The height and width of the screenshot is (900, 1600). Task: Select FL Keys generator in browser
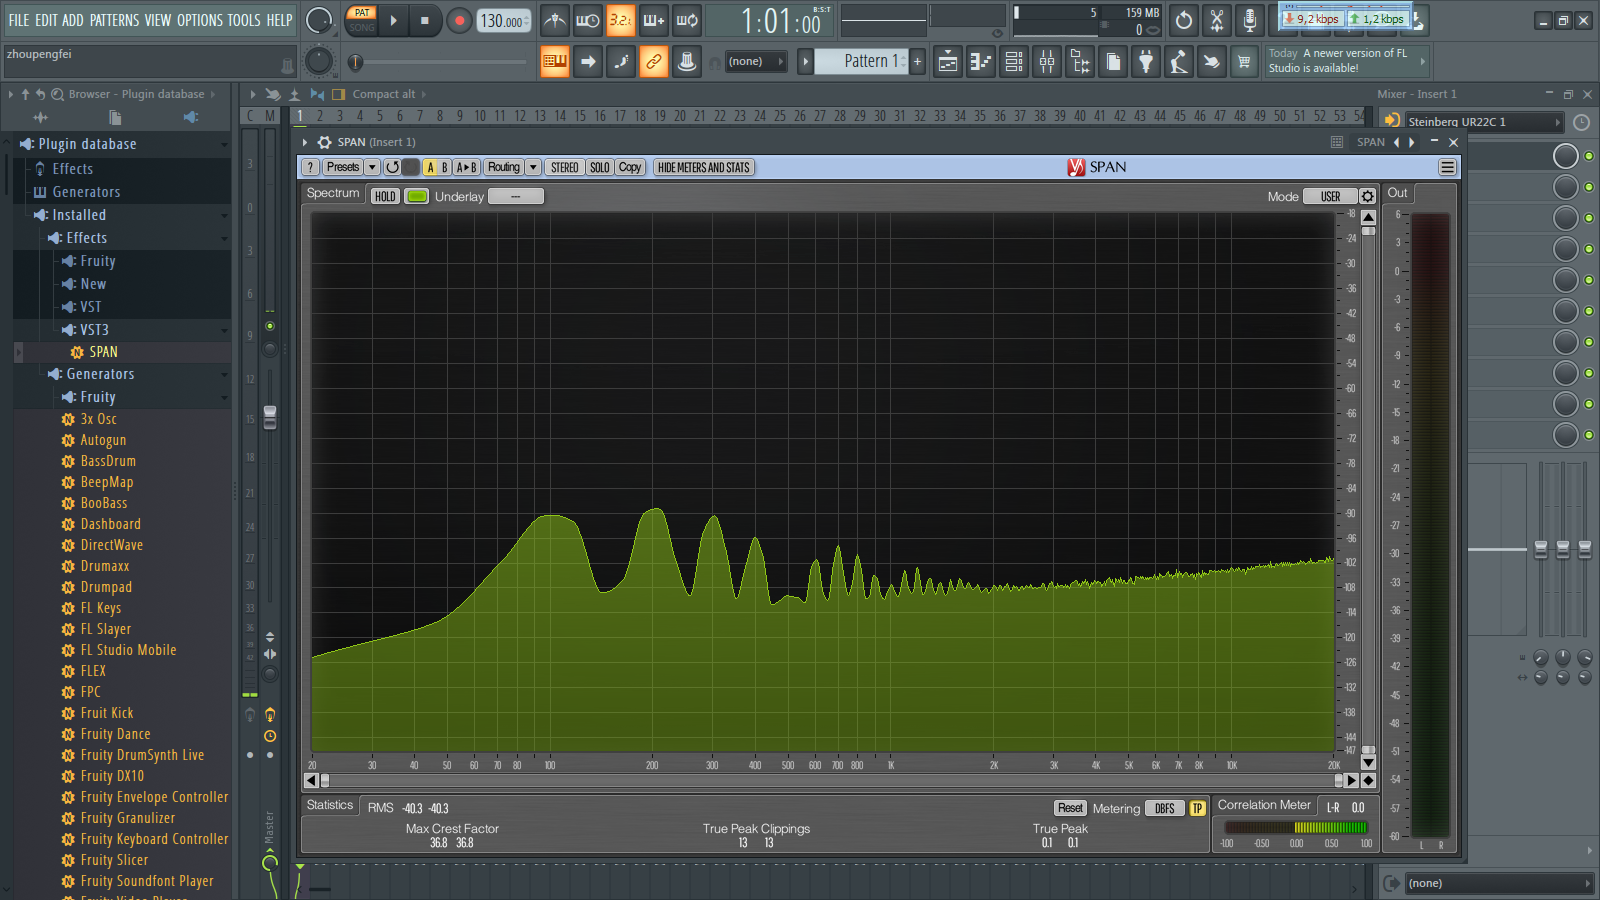click(x=100, y=608)
